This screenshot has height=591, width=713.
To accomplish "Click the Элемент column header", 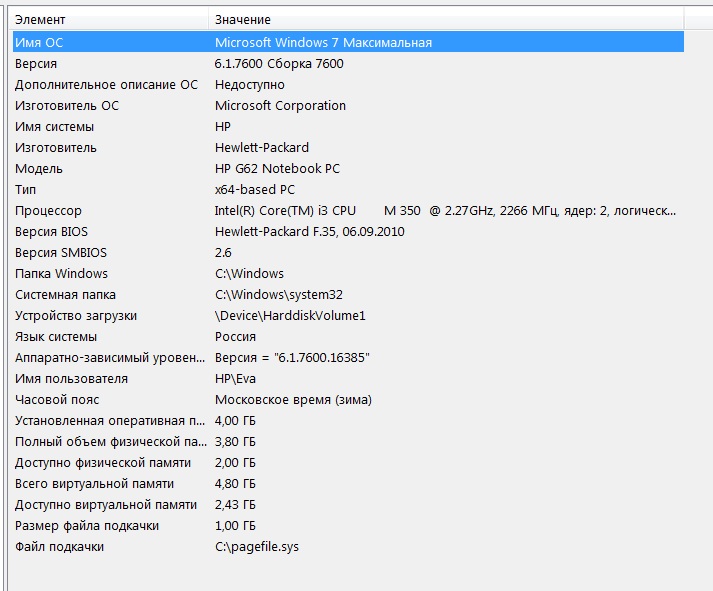I will (110, 20).
